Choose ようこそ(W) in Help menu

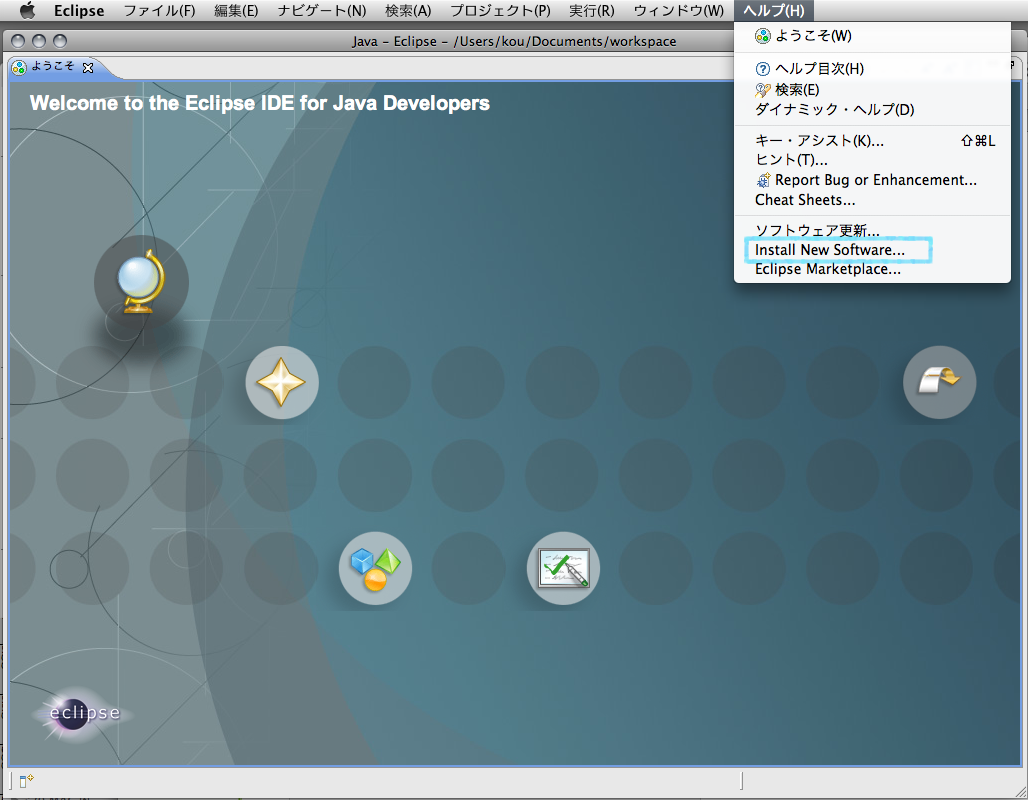coord(872,36)
